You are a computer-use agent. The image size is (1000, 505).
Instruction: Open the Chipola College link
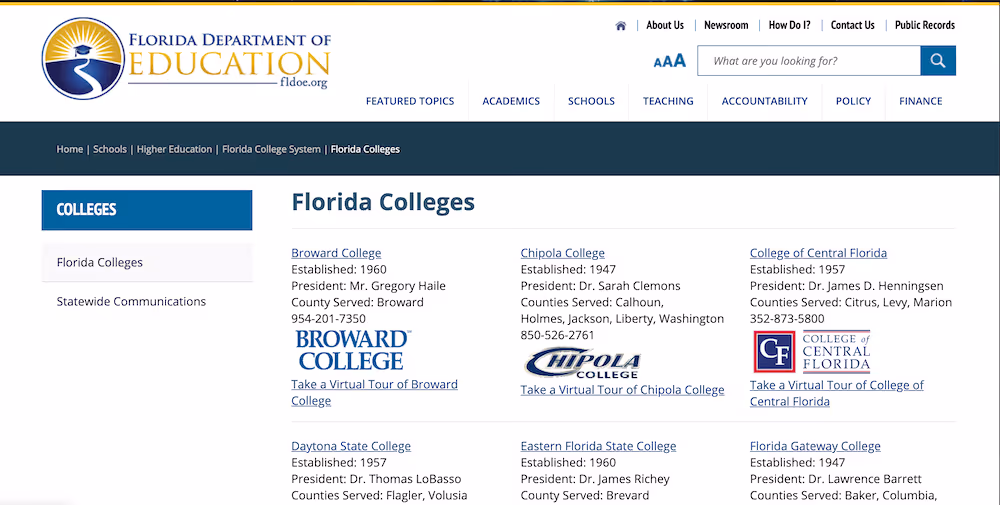[x=562, y=252]
